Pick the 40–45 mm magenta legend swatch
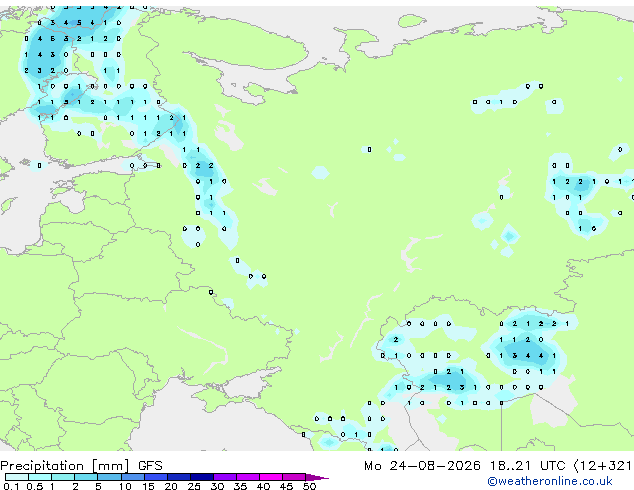 [271, 477]
